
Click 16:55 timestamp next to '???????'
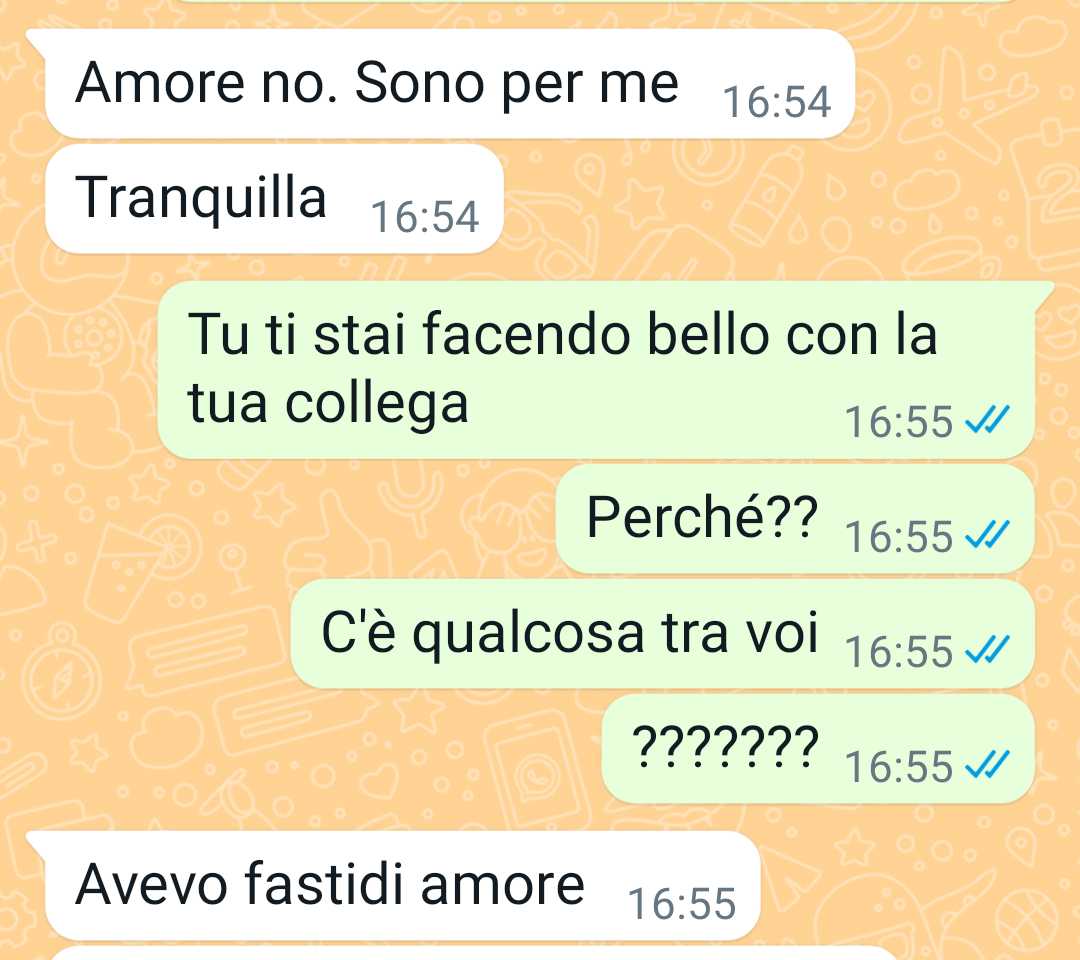[x=899, y=766]
